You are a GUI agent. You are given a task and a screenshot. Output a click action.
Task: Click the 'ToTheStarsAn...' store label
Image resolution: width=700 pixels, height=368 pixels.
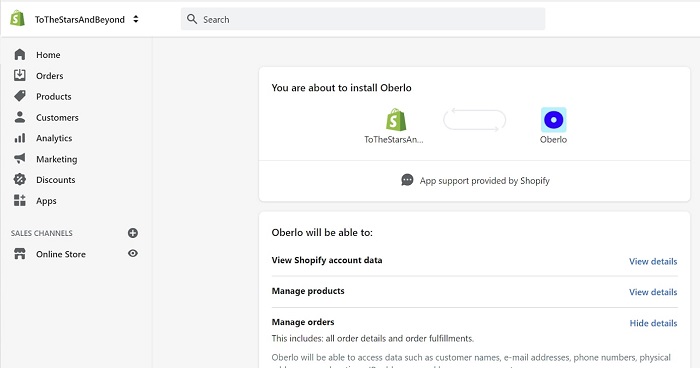click(x=394, y=140)
